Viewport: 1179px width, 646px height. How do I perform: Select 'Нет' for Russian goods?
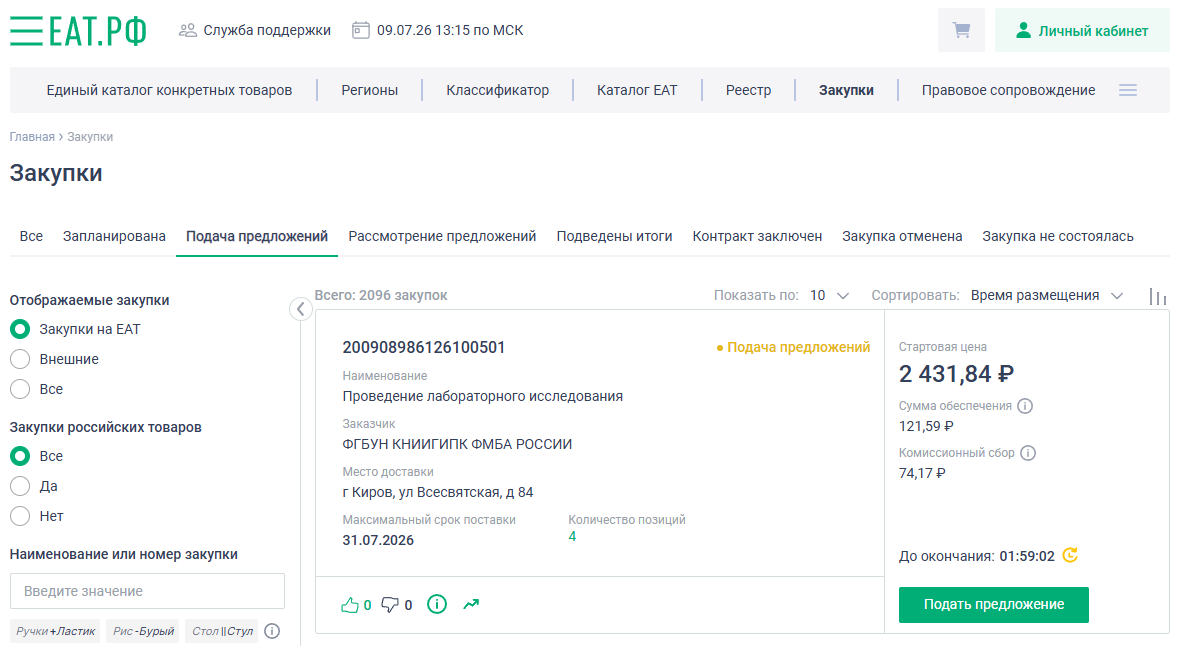click(20, 517)
